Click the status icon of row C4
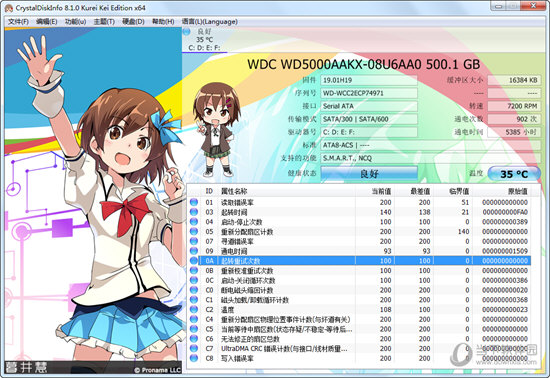This screenshot has width=550, height=378. [194, 319]
